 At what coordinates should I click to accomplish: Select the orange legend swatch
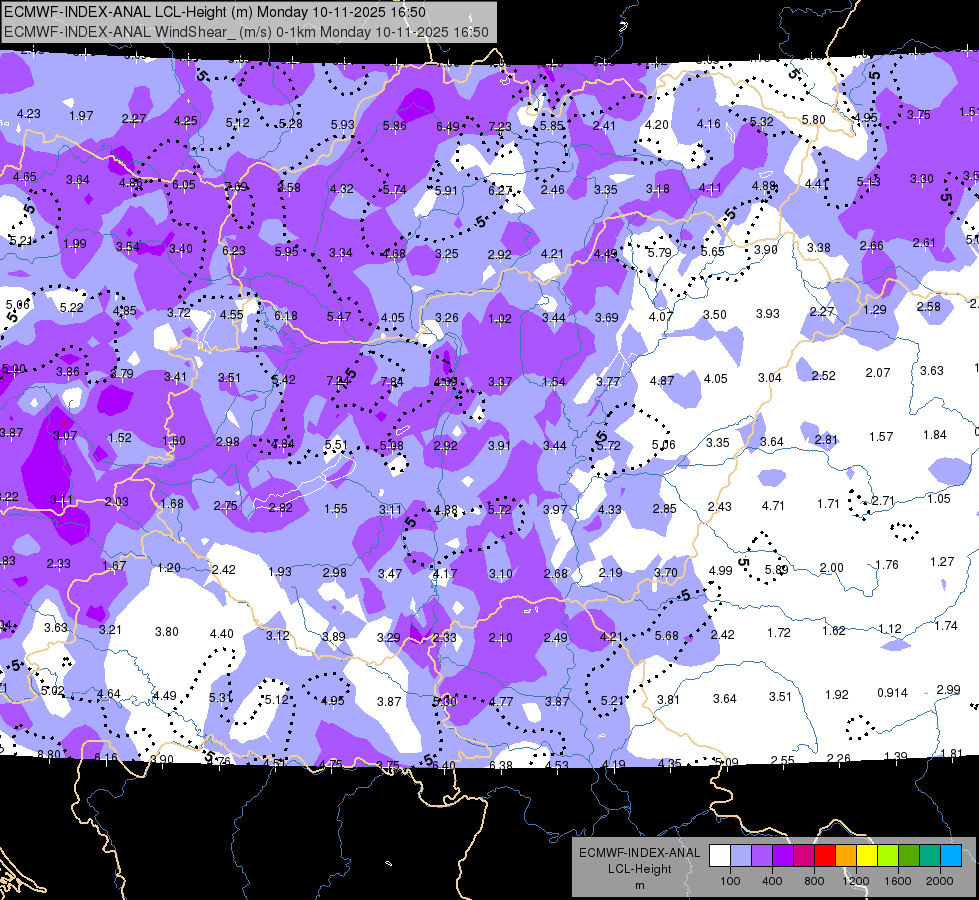(x=846, y=856)
